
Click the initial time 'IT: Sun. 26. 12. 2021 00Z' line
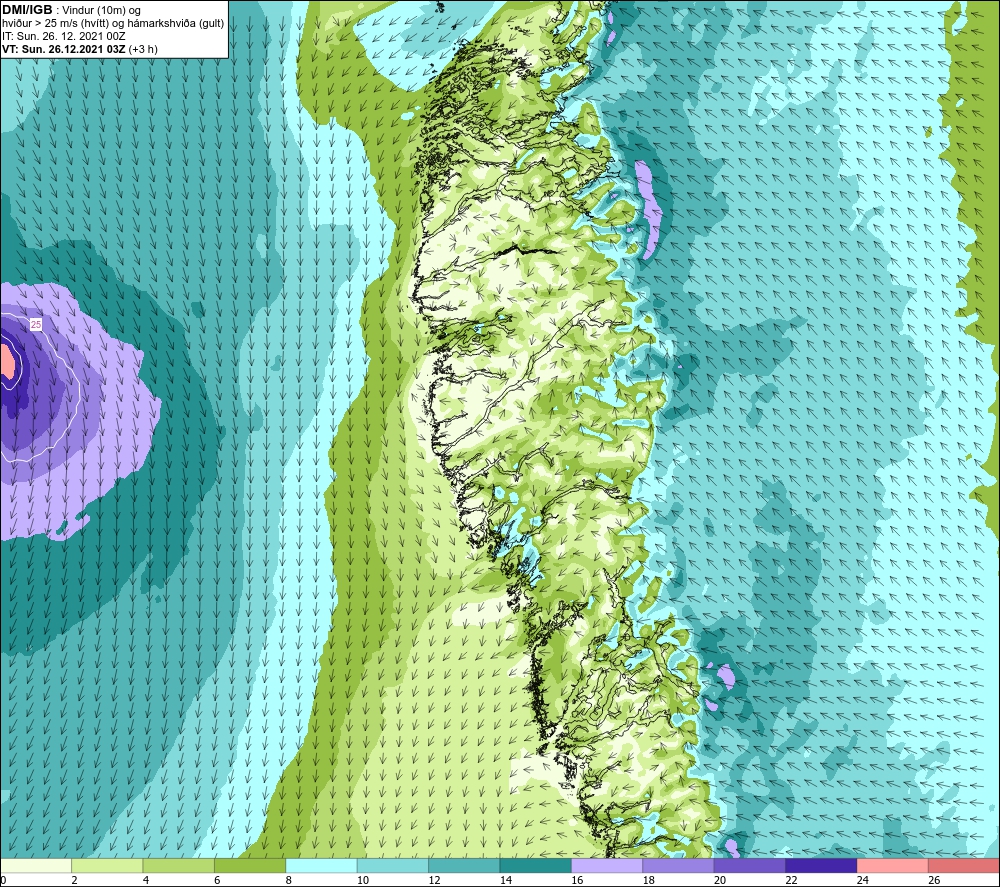coord(64,36)
